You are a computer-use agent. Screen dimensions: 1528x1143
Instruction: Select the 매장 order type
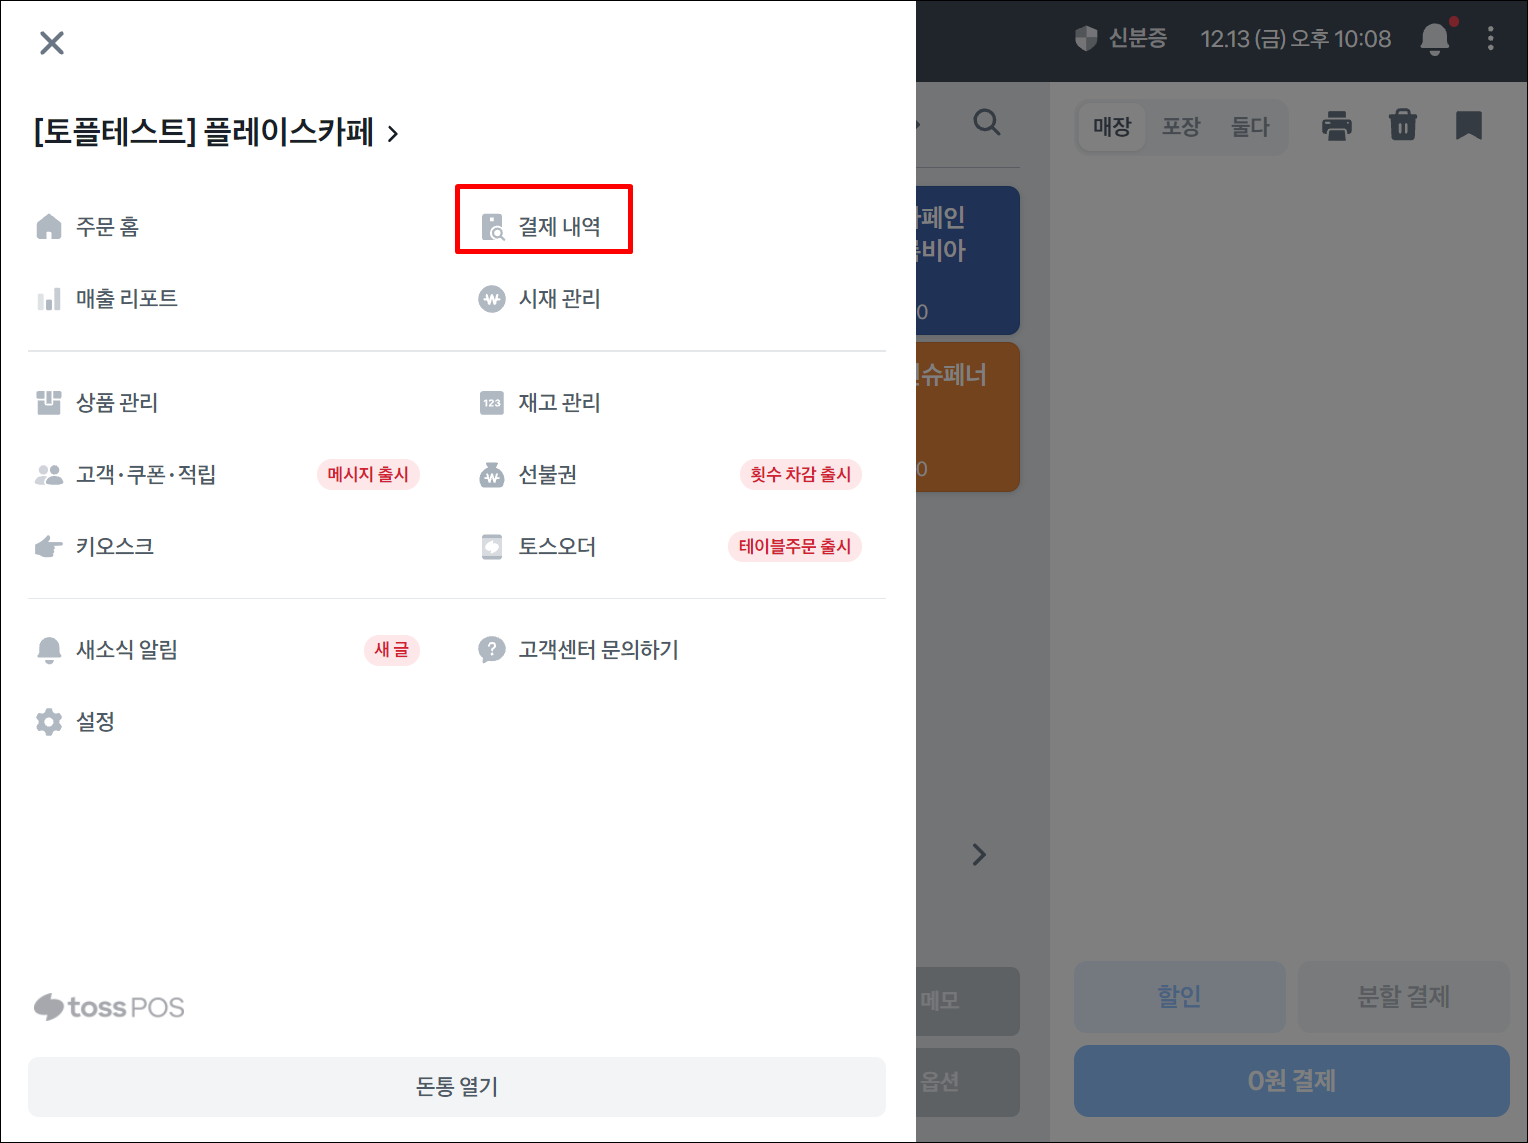point(1111,127)
